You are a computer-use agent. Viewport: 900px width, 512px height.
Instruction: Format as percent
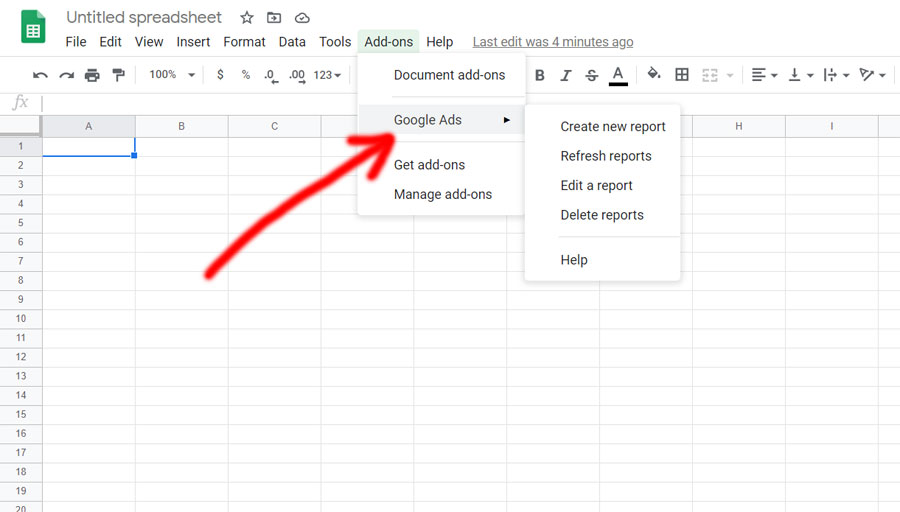246,75
